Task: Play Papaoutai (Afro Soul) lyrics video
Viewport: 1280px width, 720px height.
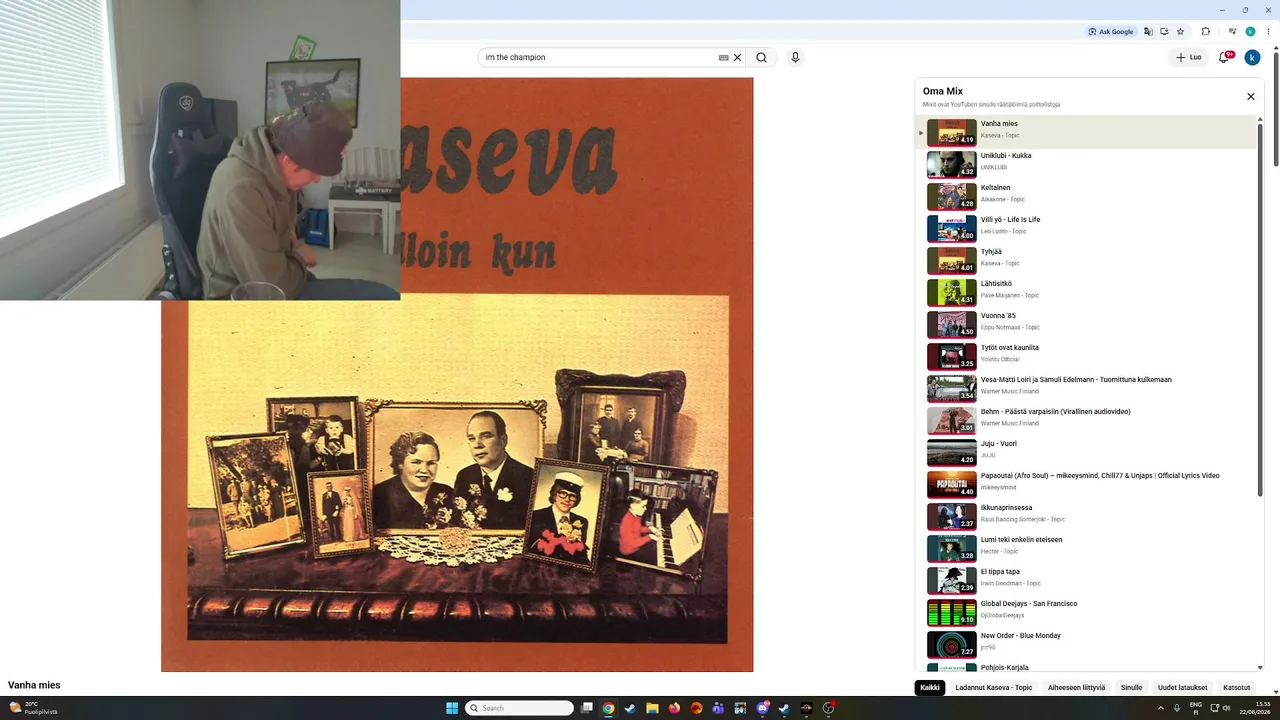Action: pyautogui.click(x=1086, y=485)
